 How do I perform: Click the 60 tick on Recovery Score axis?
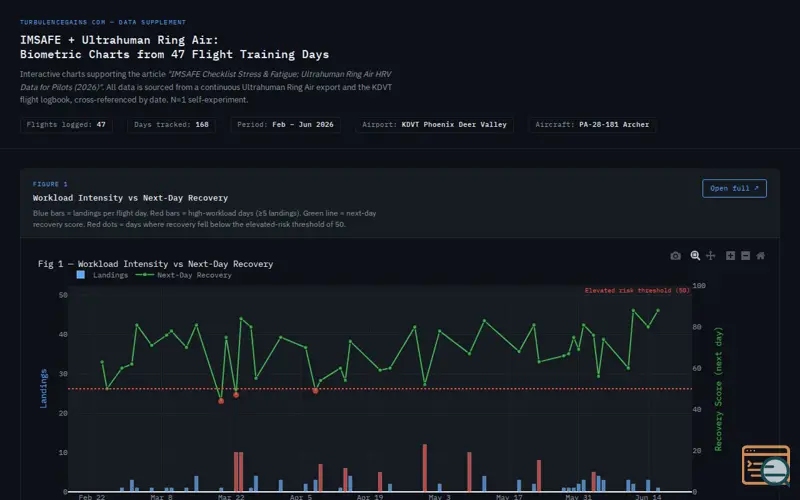pos(697,368)
